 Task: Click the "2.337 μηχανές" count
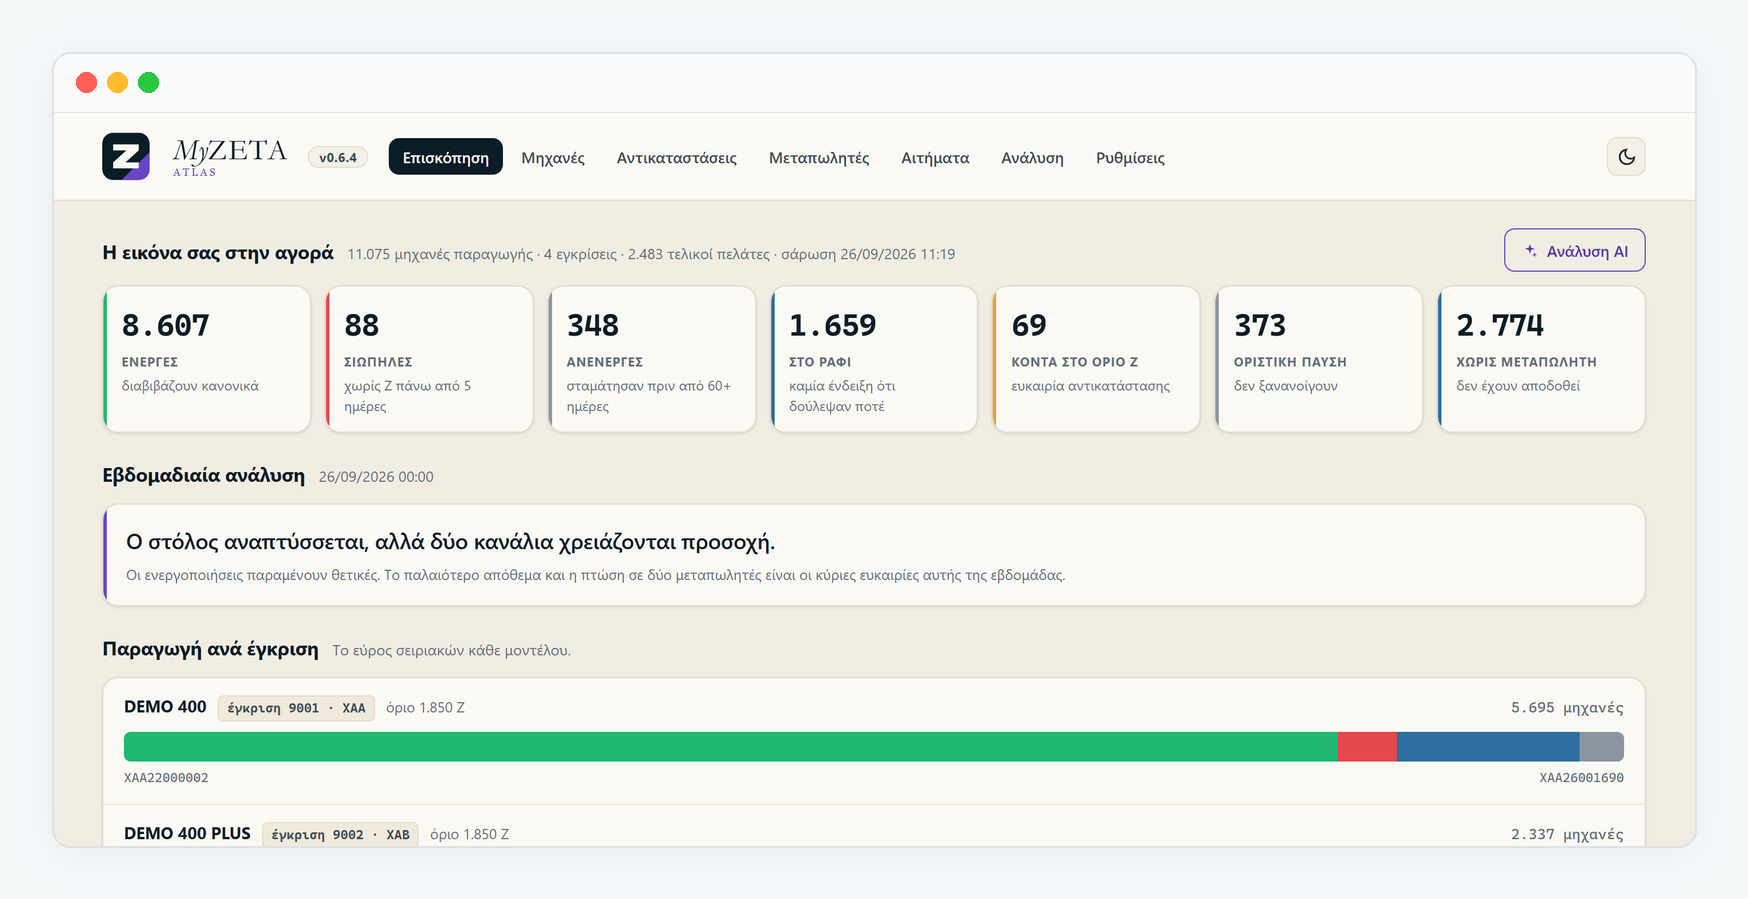[x=1567, y=835]
